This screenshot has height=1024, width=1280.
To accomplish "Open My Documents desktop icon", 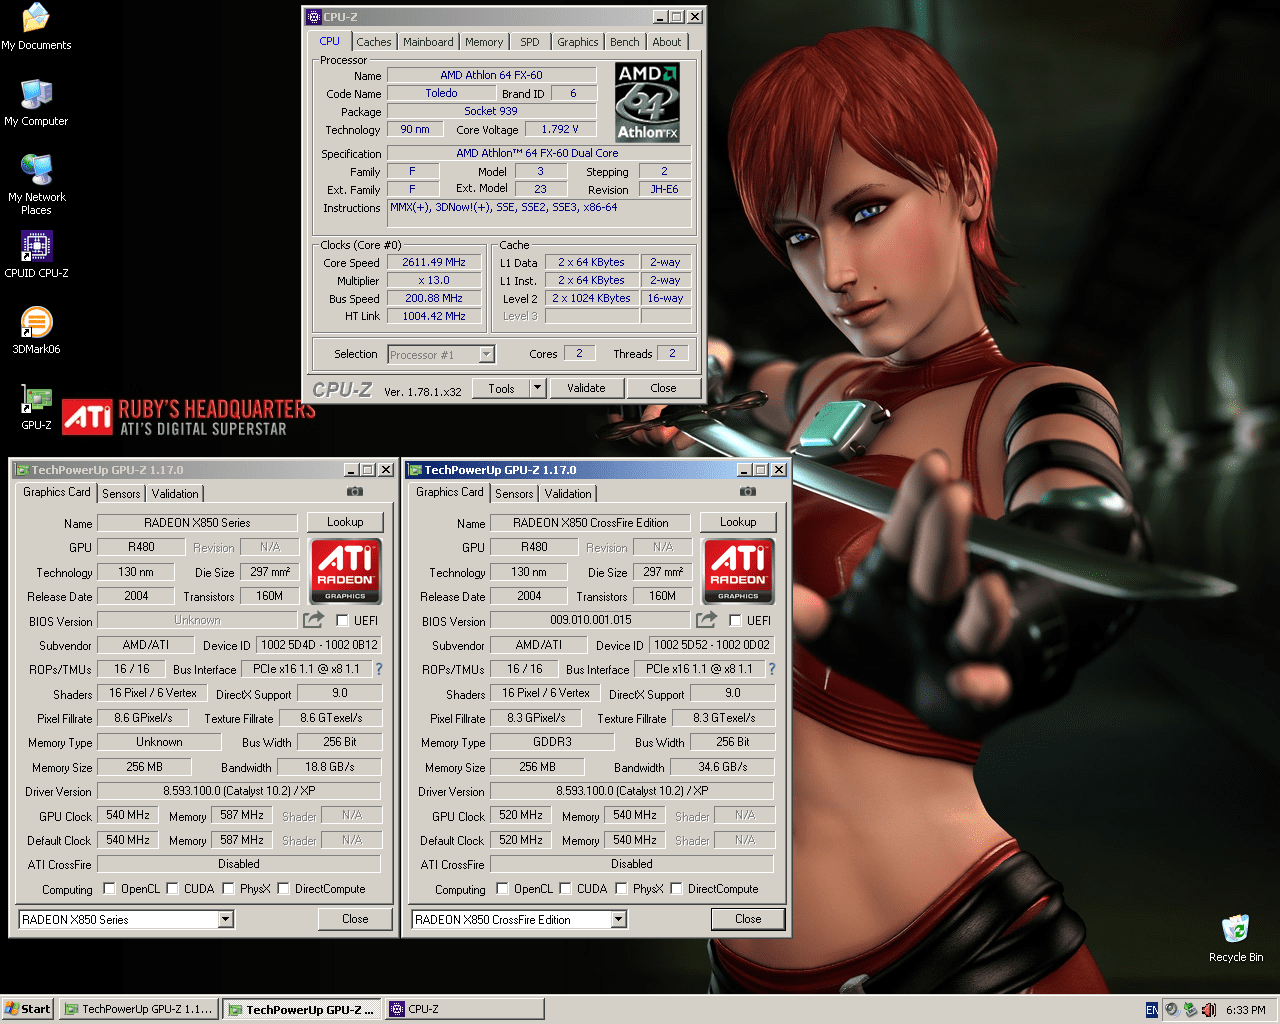I will pyautogui.click(x=36, y=27).
